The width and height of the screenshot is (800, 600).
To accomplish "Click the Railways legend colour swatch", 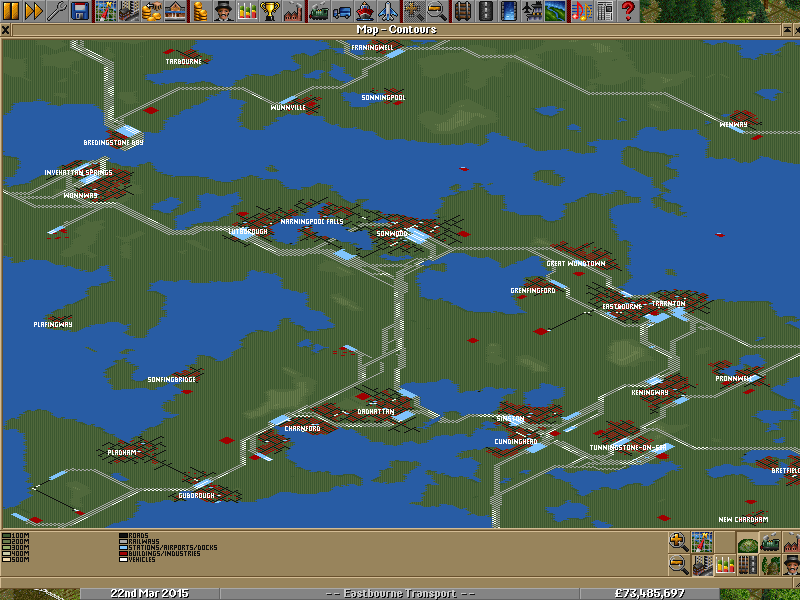I will [x=123, y=541].
